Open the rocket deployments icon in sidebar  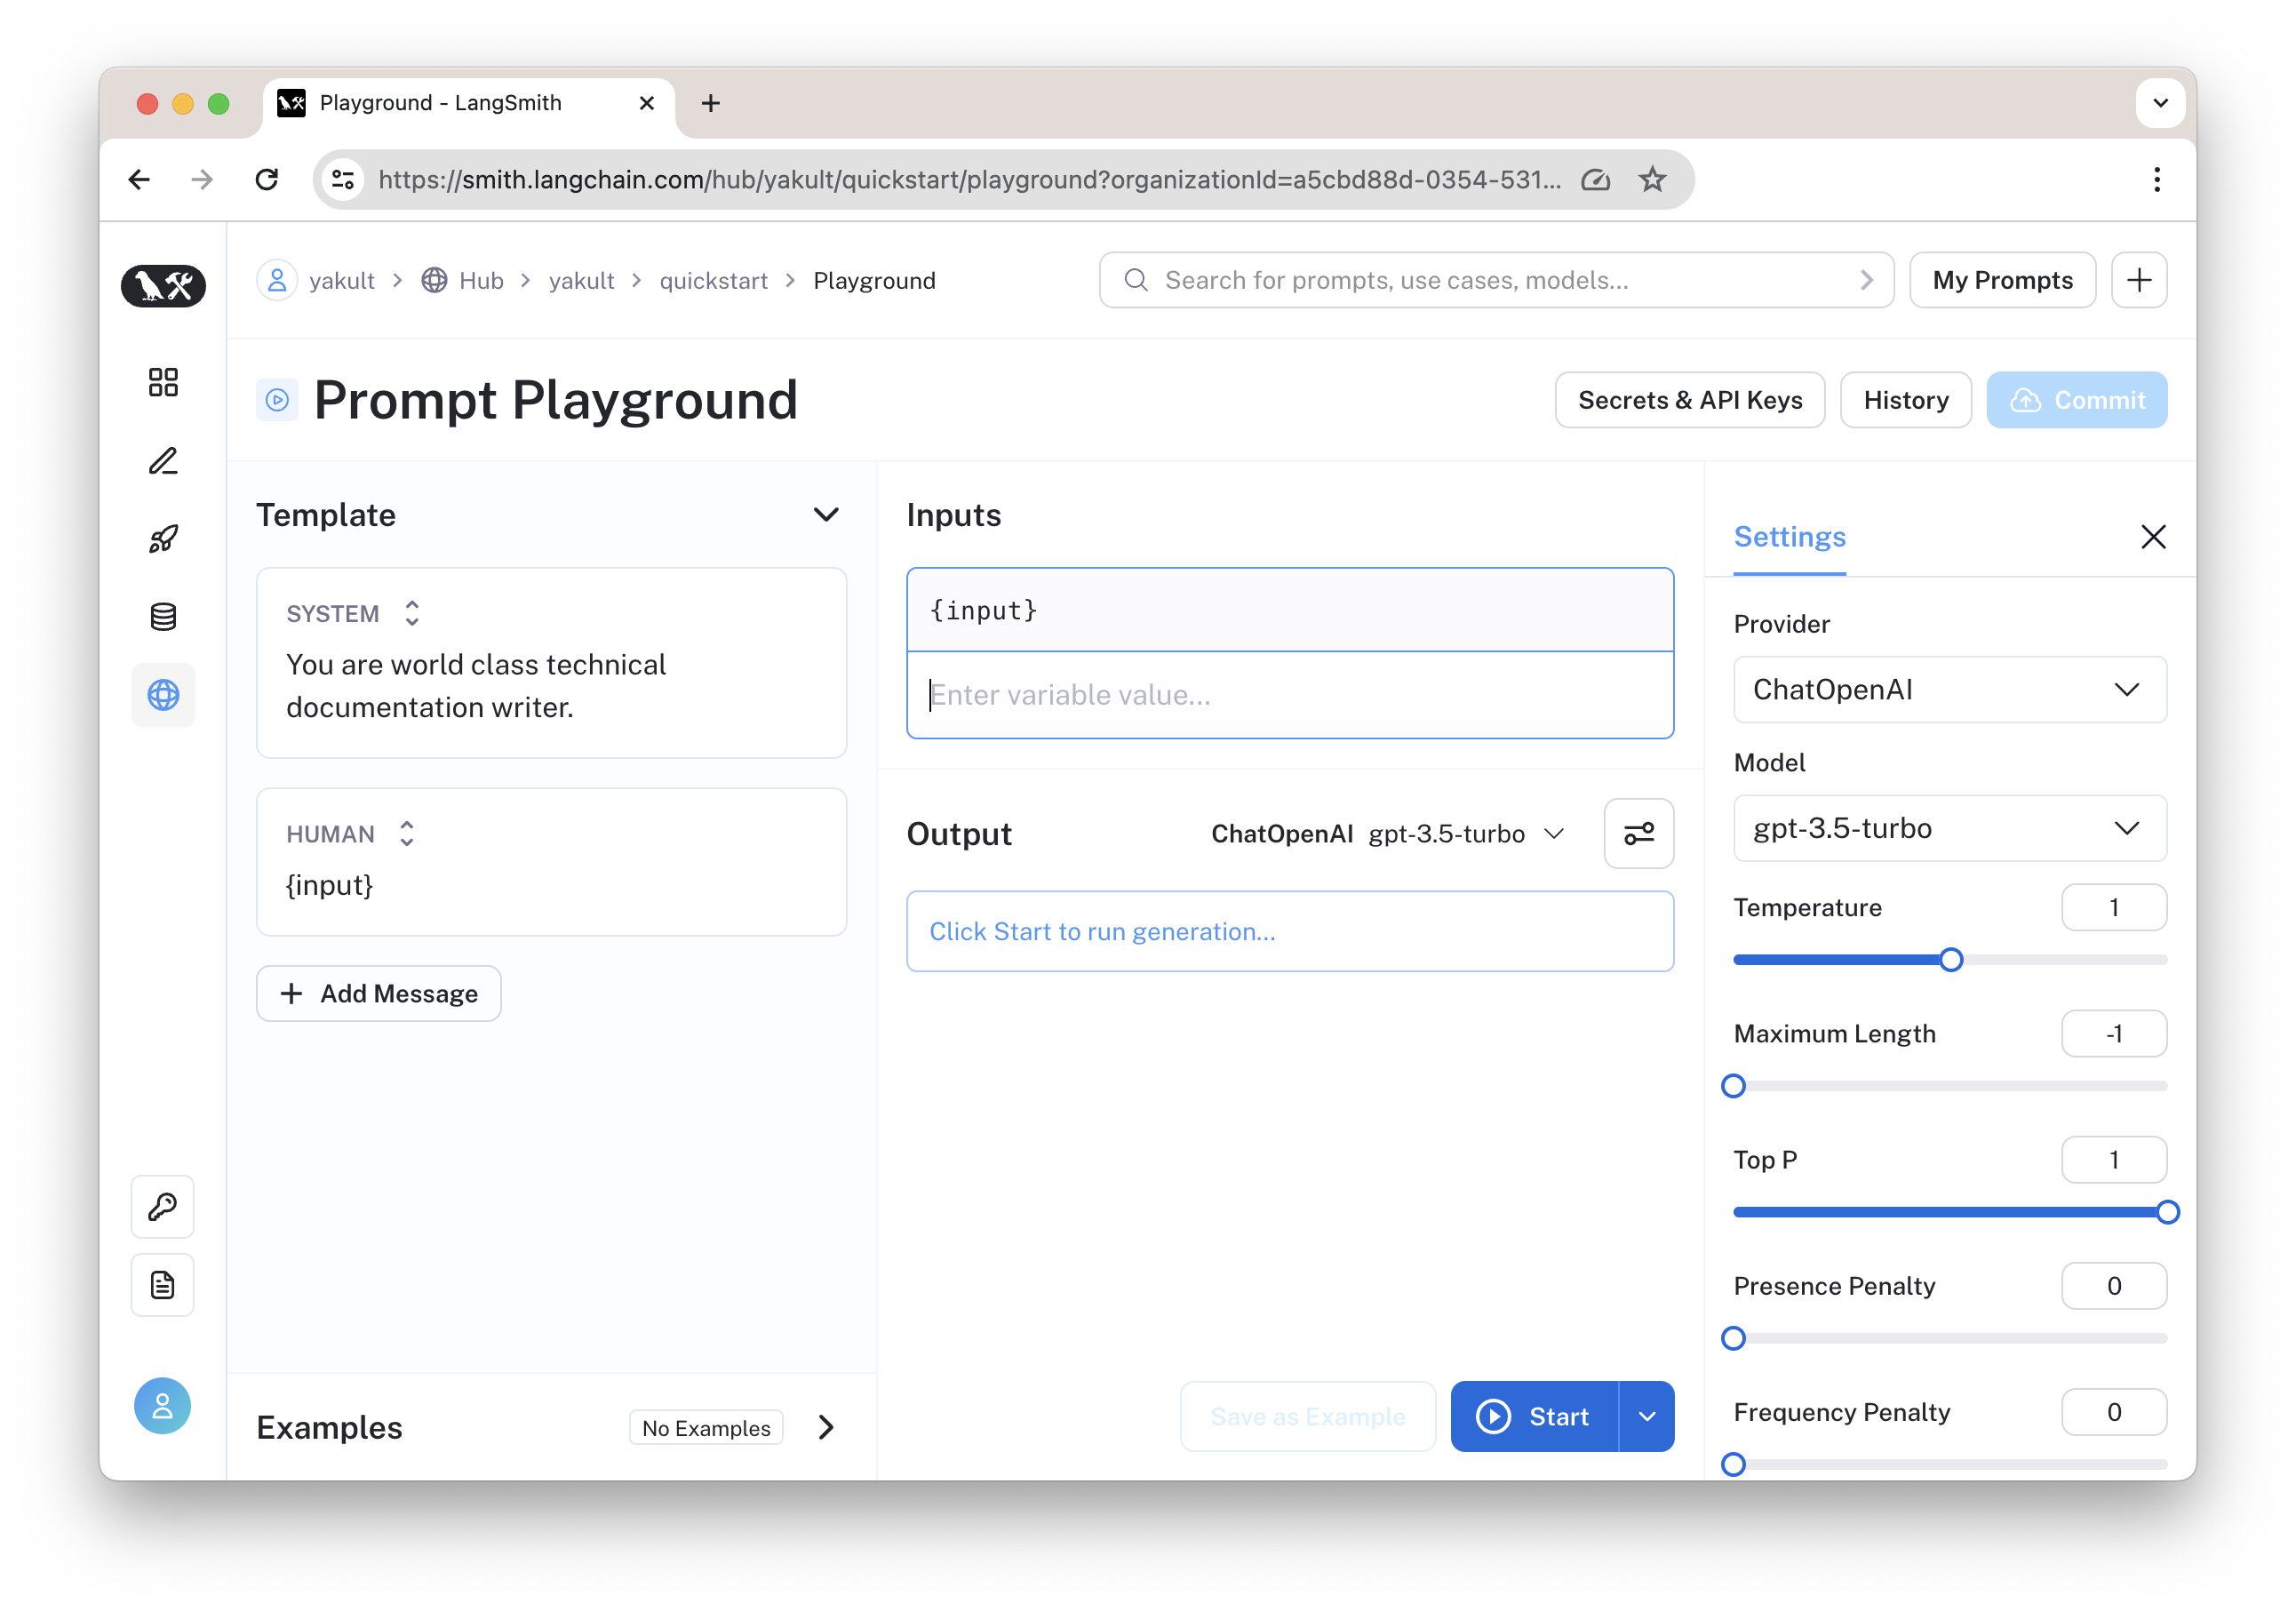(163, 539)
